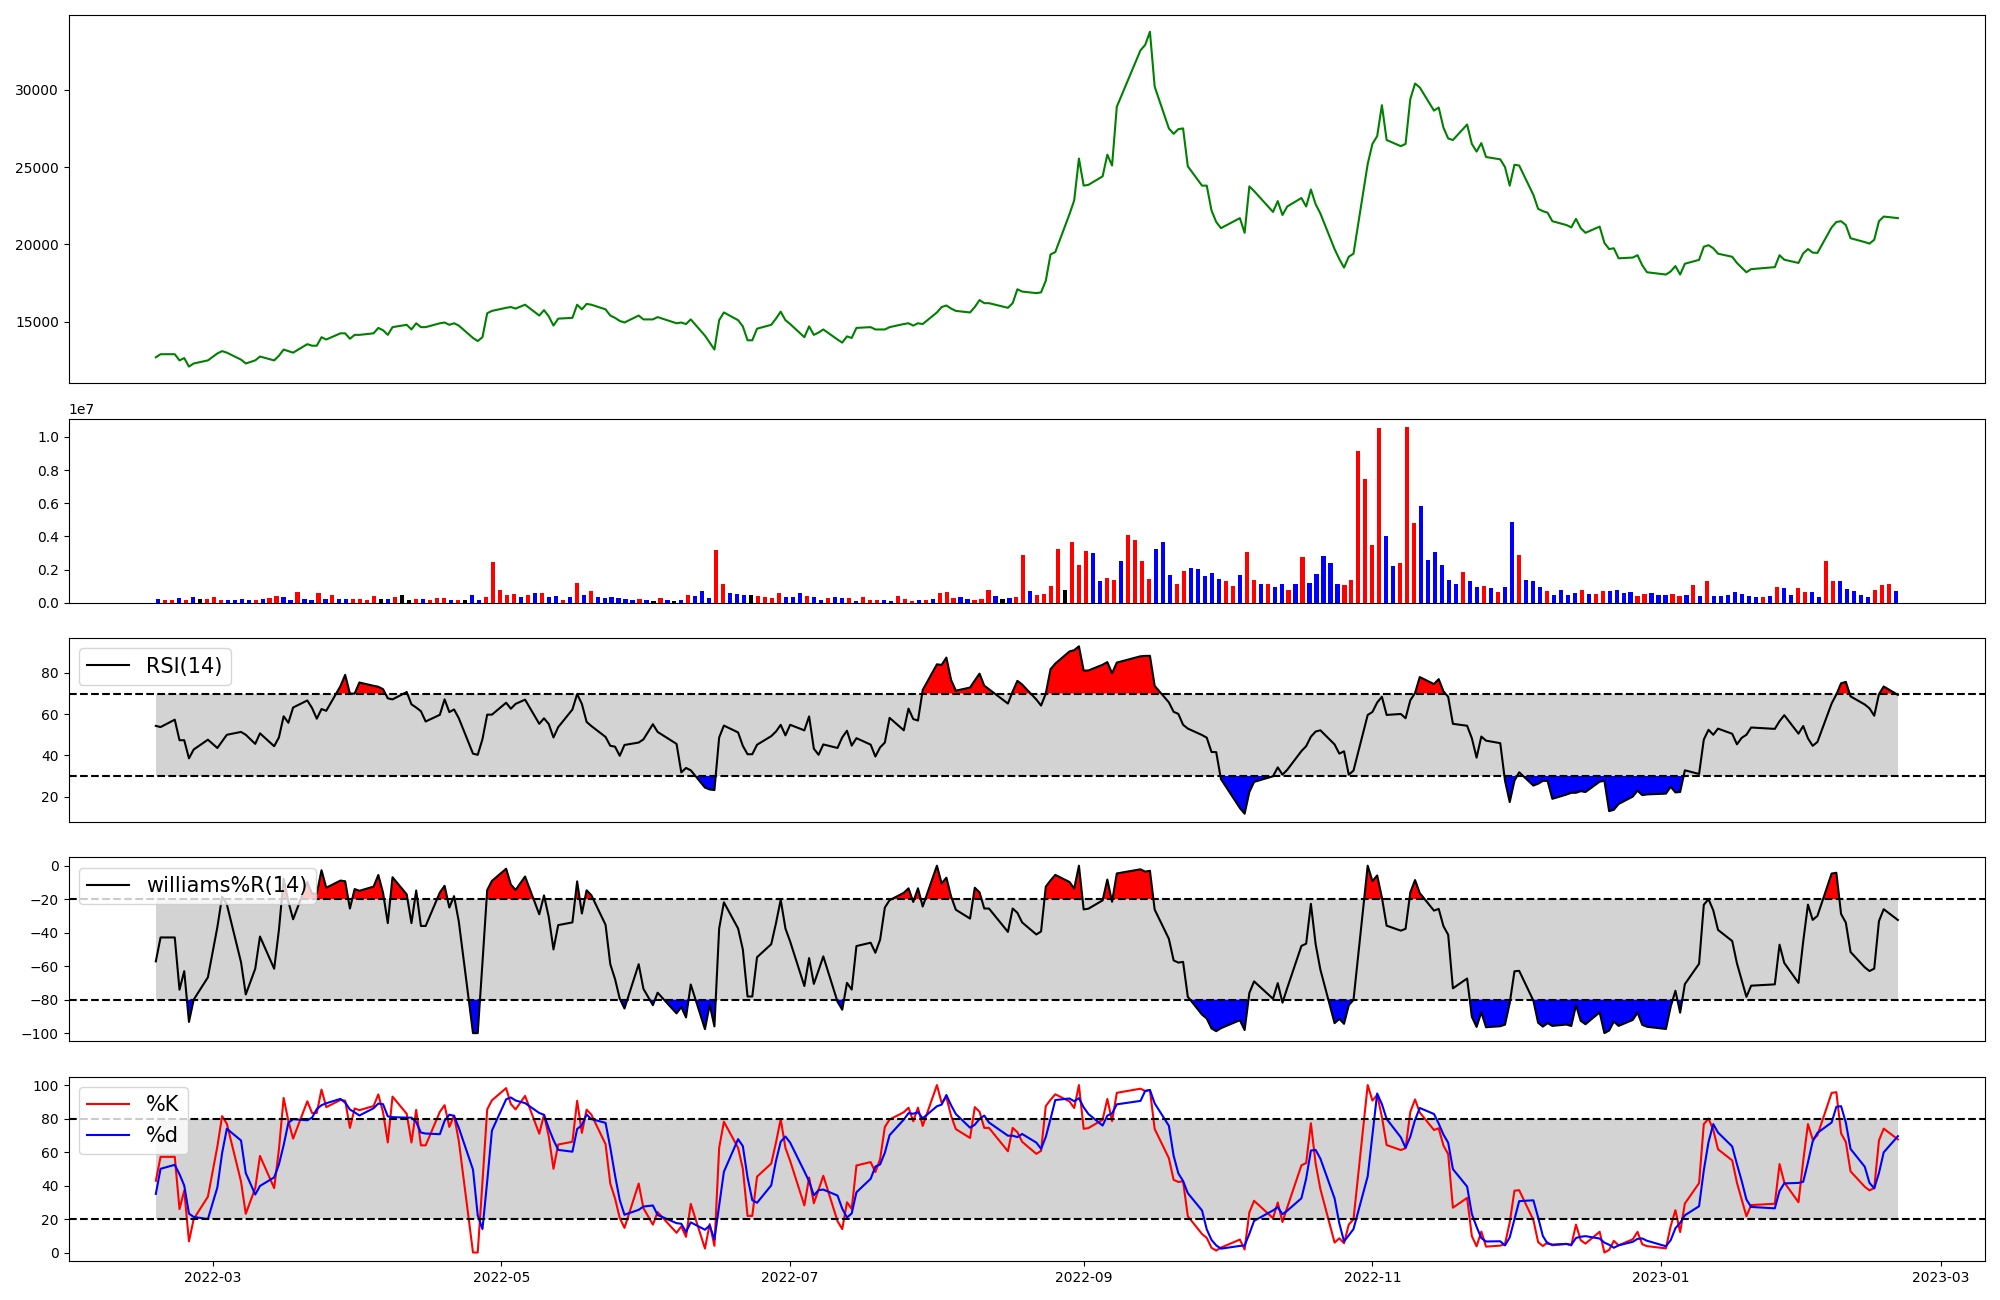Click the 30000 price axis label
2000x1300 pixels.
(36, 90)
